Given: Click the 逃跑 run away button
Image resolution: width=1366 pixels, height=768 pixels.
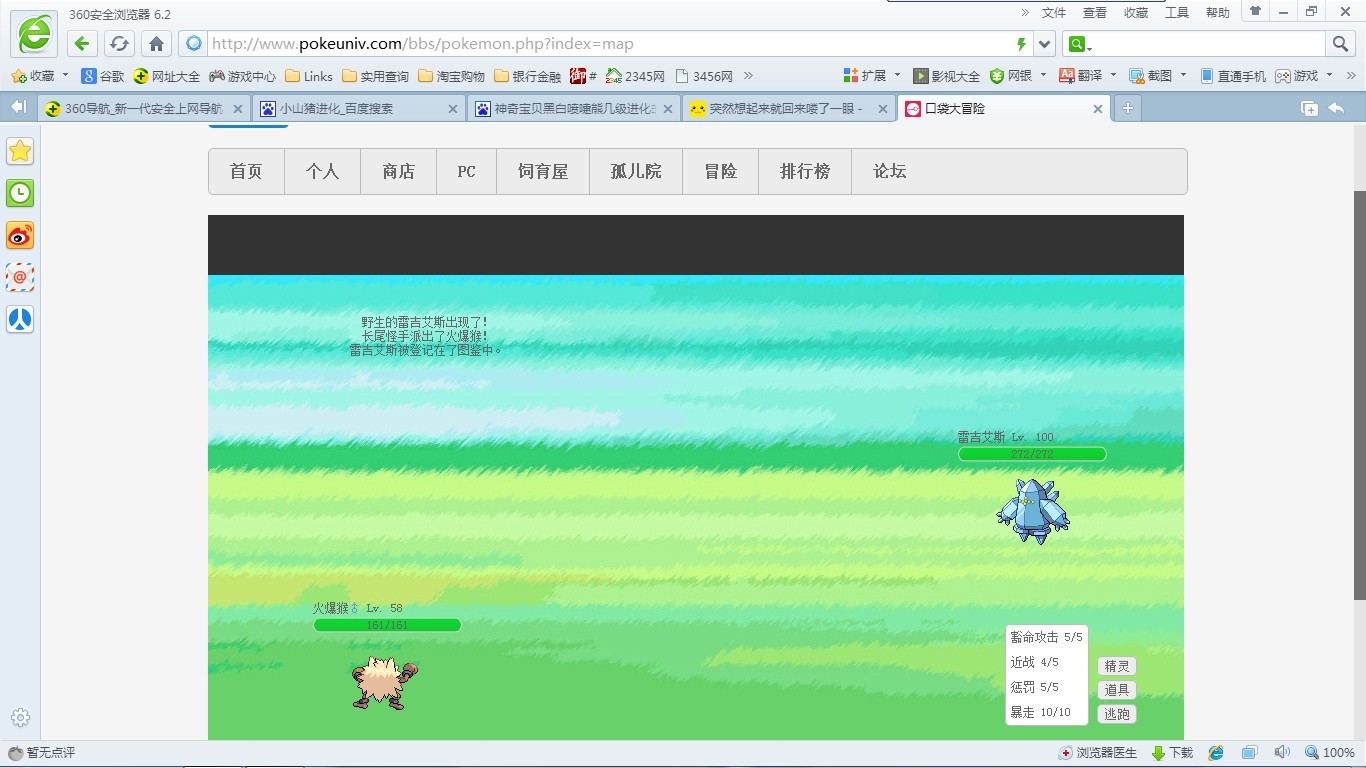Looking at the screenshot, I should pyautogui.click(x=1117, y=714).
